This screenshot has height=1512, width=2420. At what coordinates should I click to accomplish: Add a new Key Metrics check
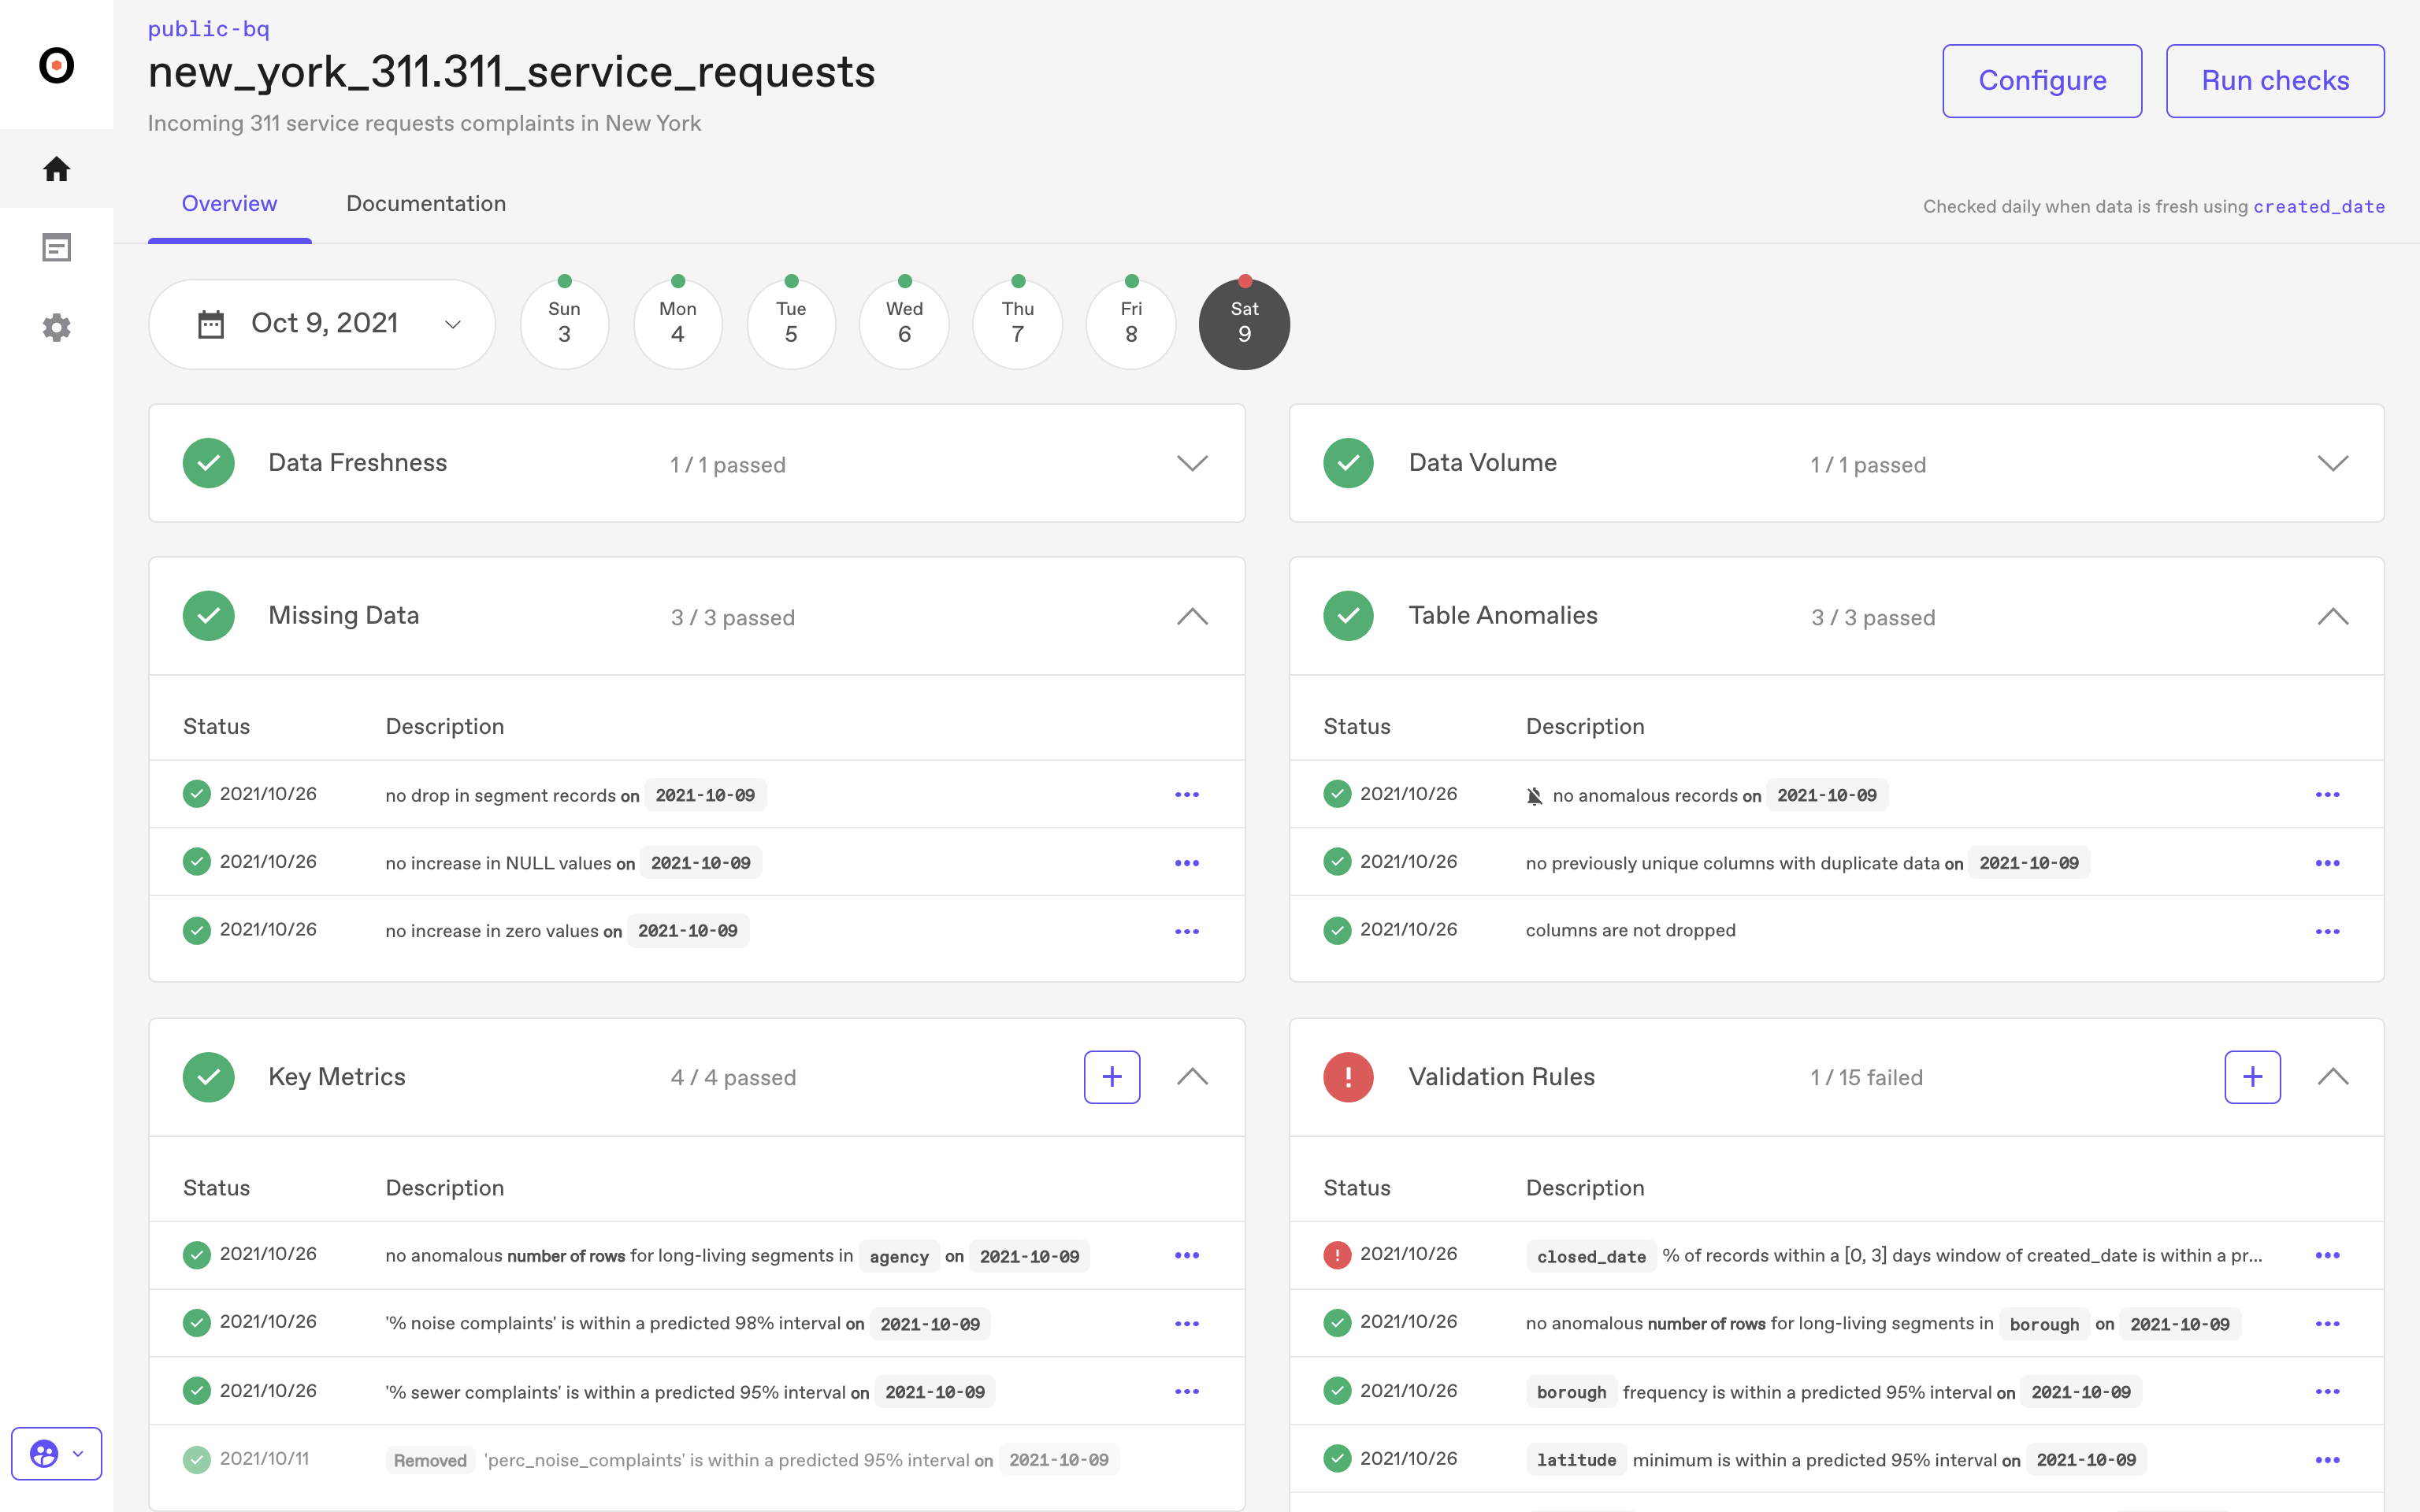pyautogui.click(x=1111, y=1077)
